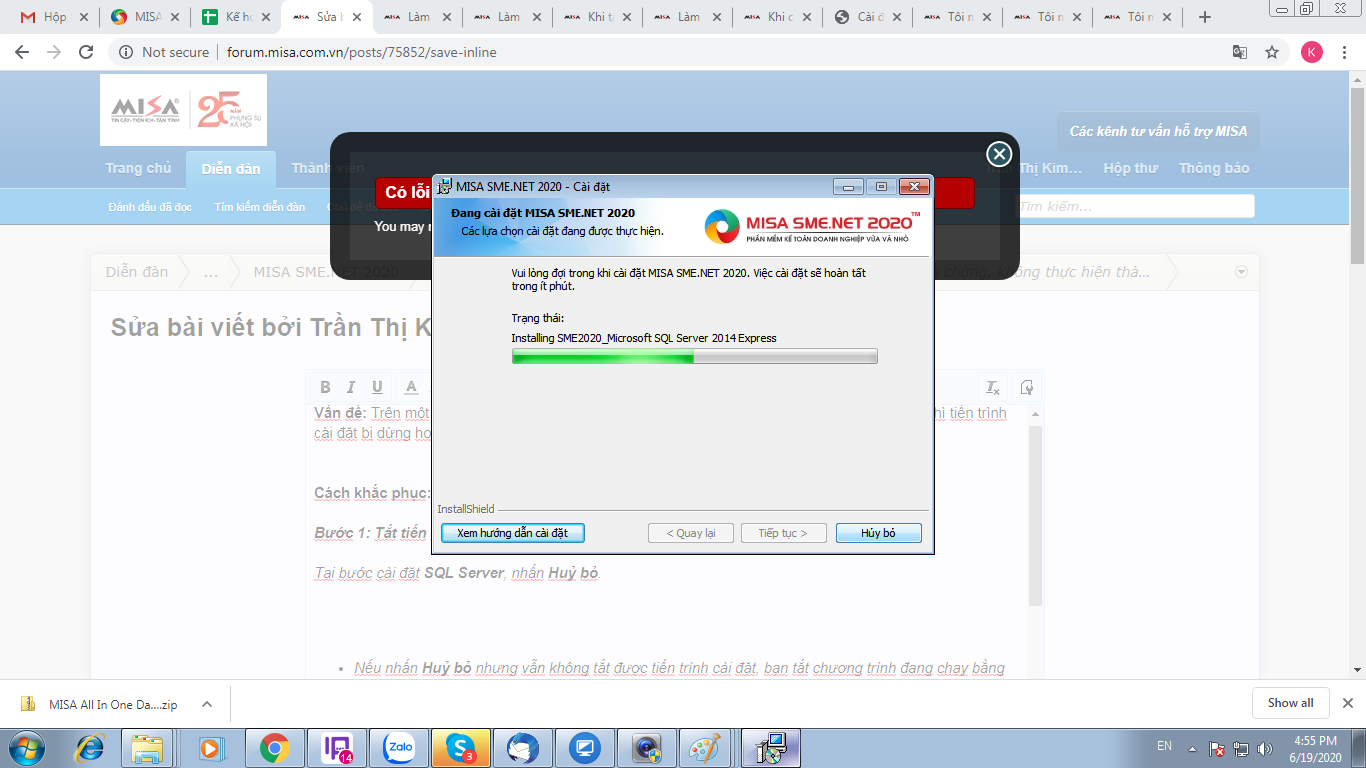The height and width of the screenshot is (768, 1366).
Task: Open Skype from the taskbar
Action: click(x=462, y=748)
